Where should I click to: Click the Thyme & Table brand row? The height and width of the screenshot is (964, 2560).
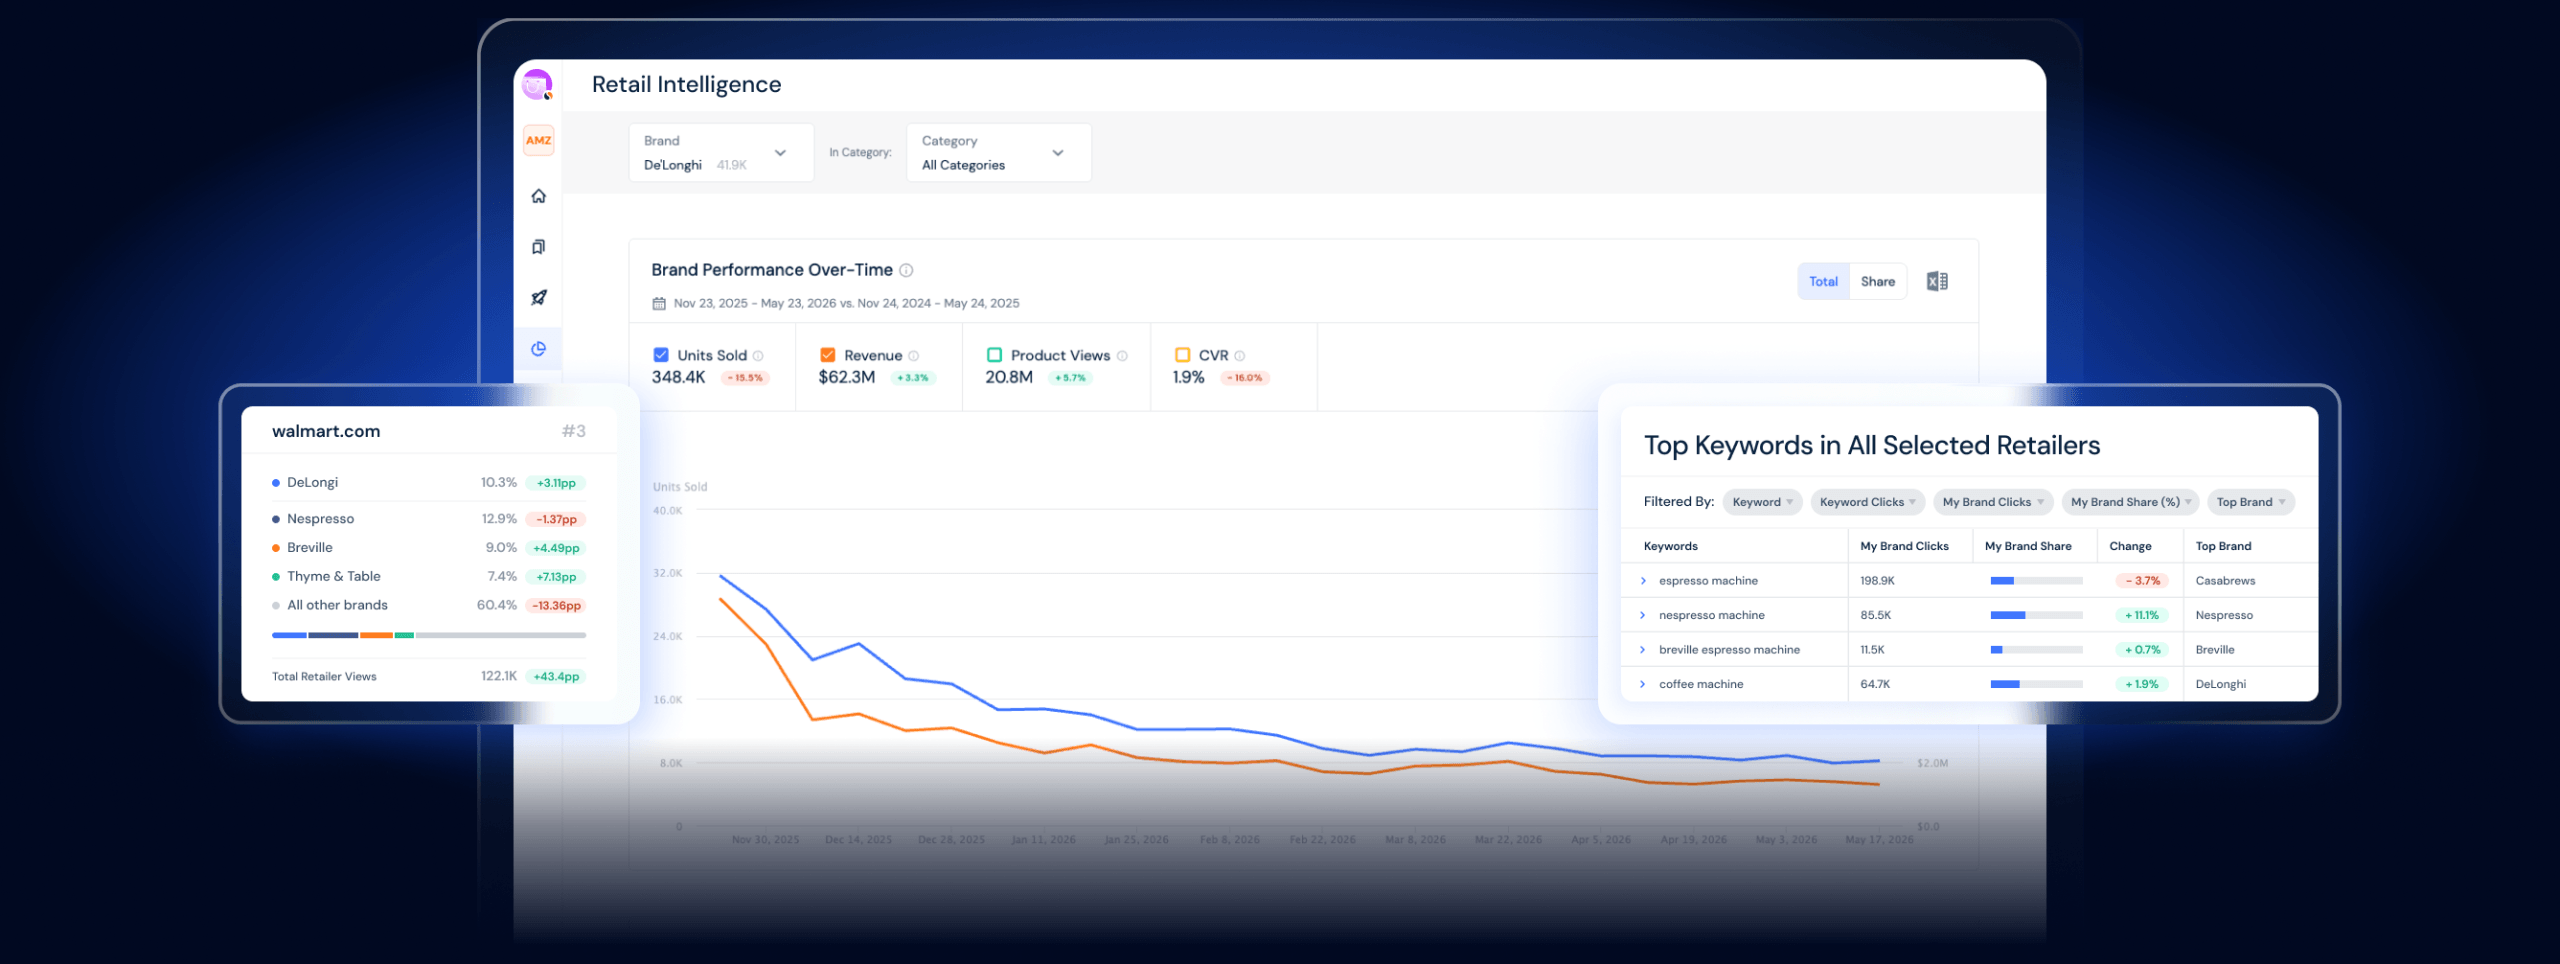coord(429,577)
